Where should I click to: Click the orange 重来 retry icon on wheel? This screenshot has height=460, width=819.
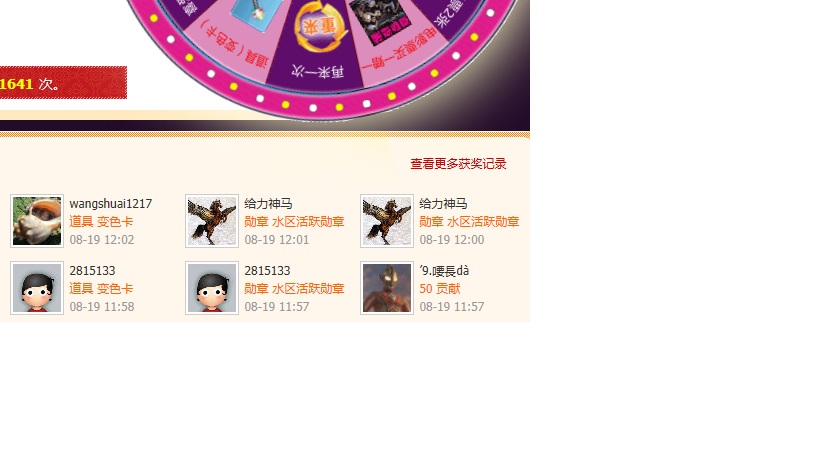coord(320,26)
